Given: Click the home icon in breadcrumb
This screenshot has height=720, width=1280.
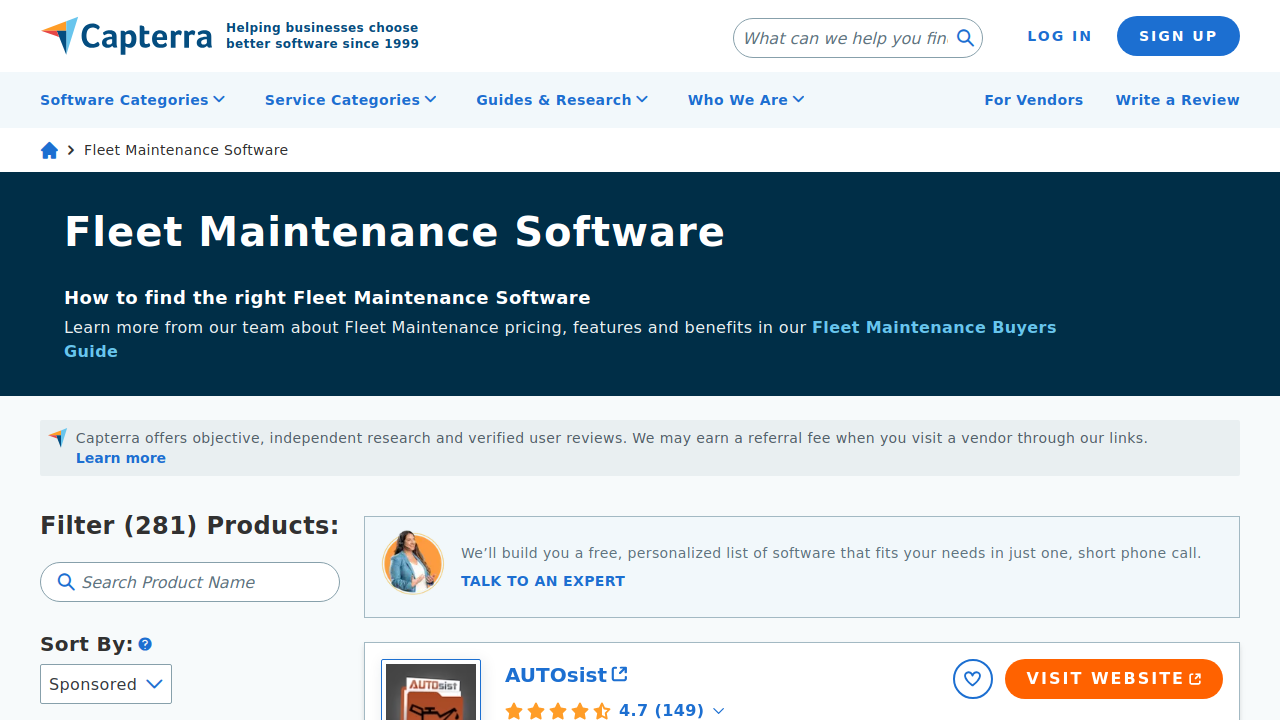Looking at the screenshot, I should [x=49, y=150].
